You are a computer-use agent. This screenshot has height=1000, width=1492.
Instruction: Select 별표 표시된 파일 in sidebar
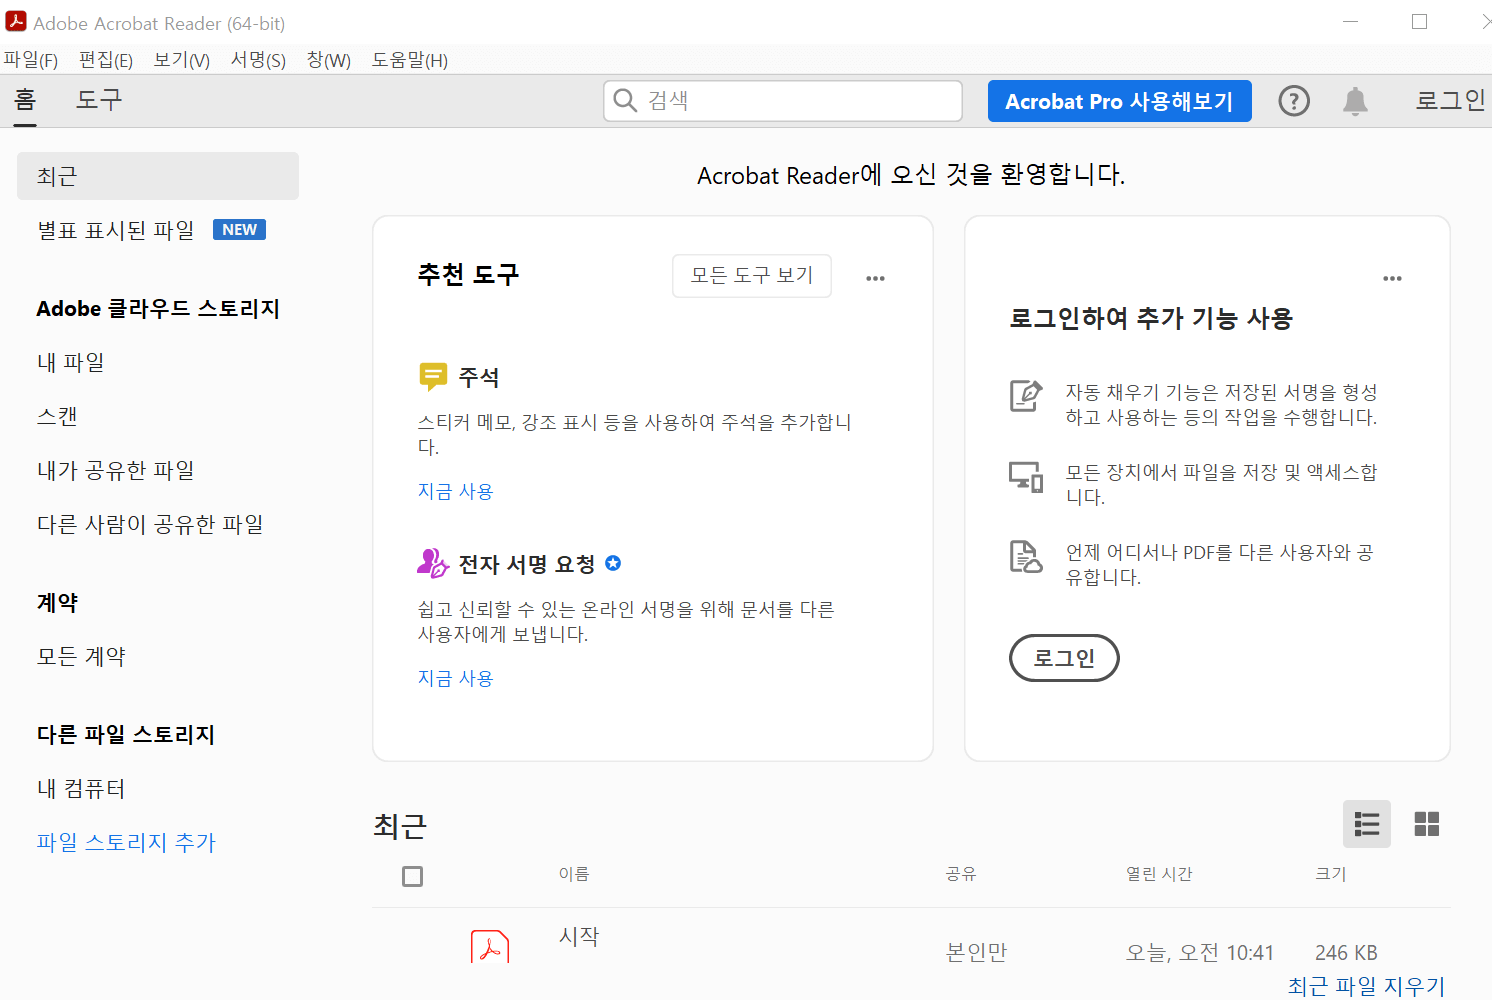[x=116, y=230]
